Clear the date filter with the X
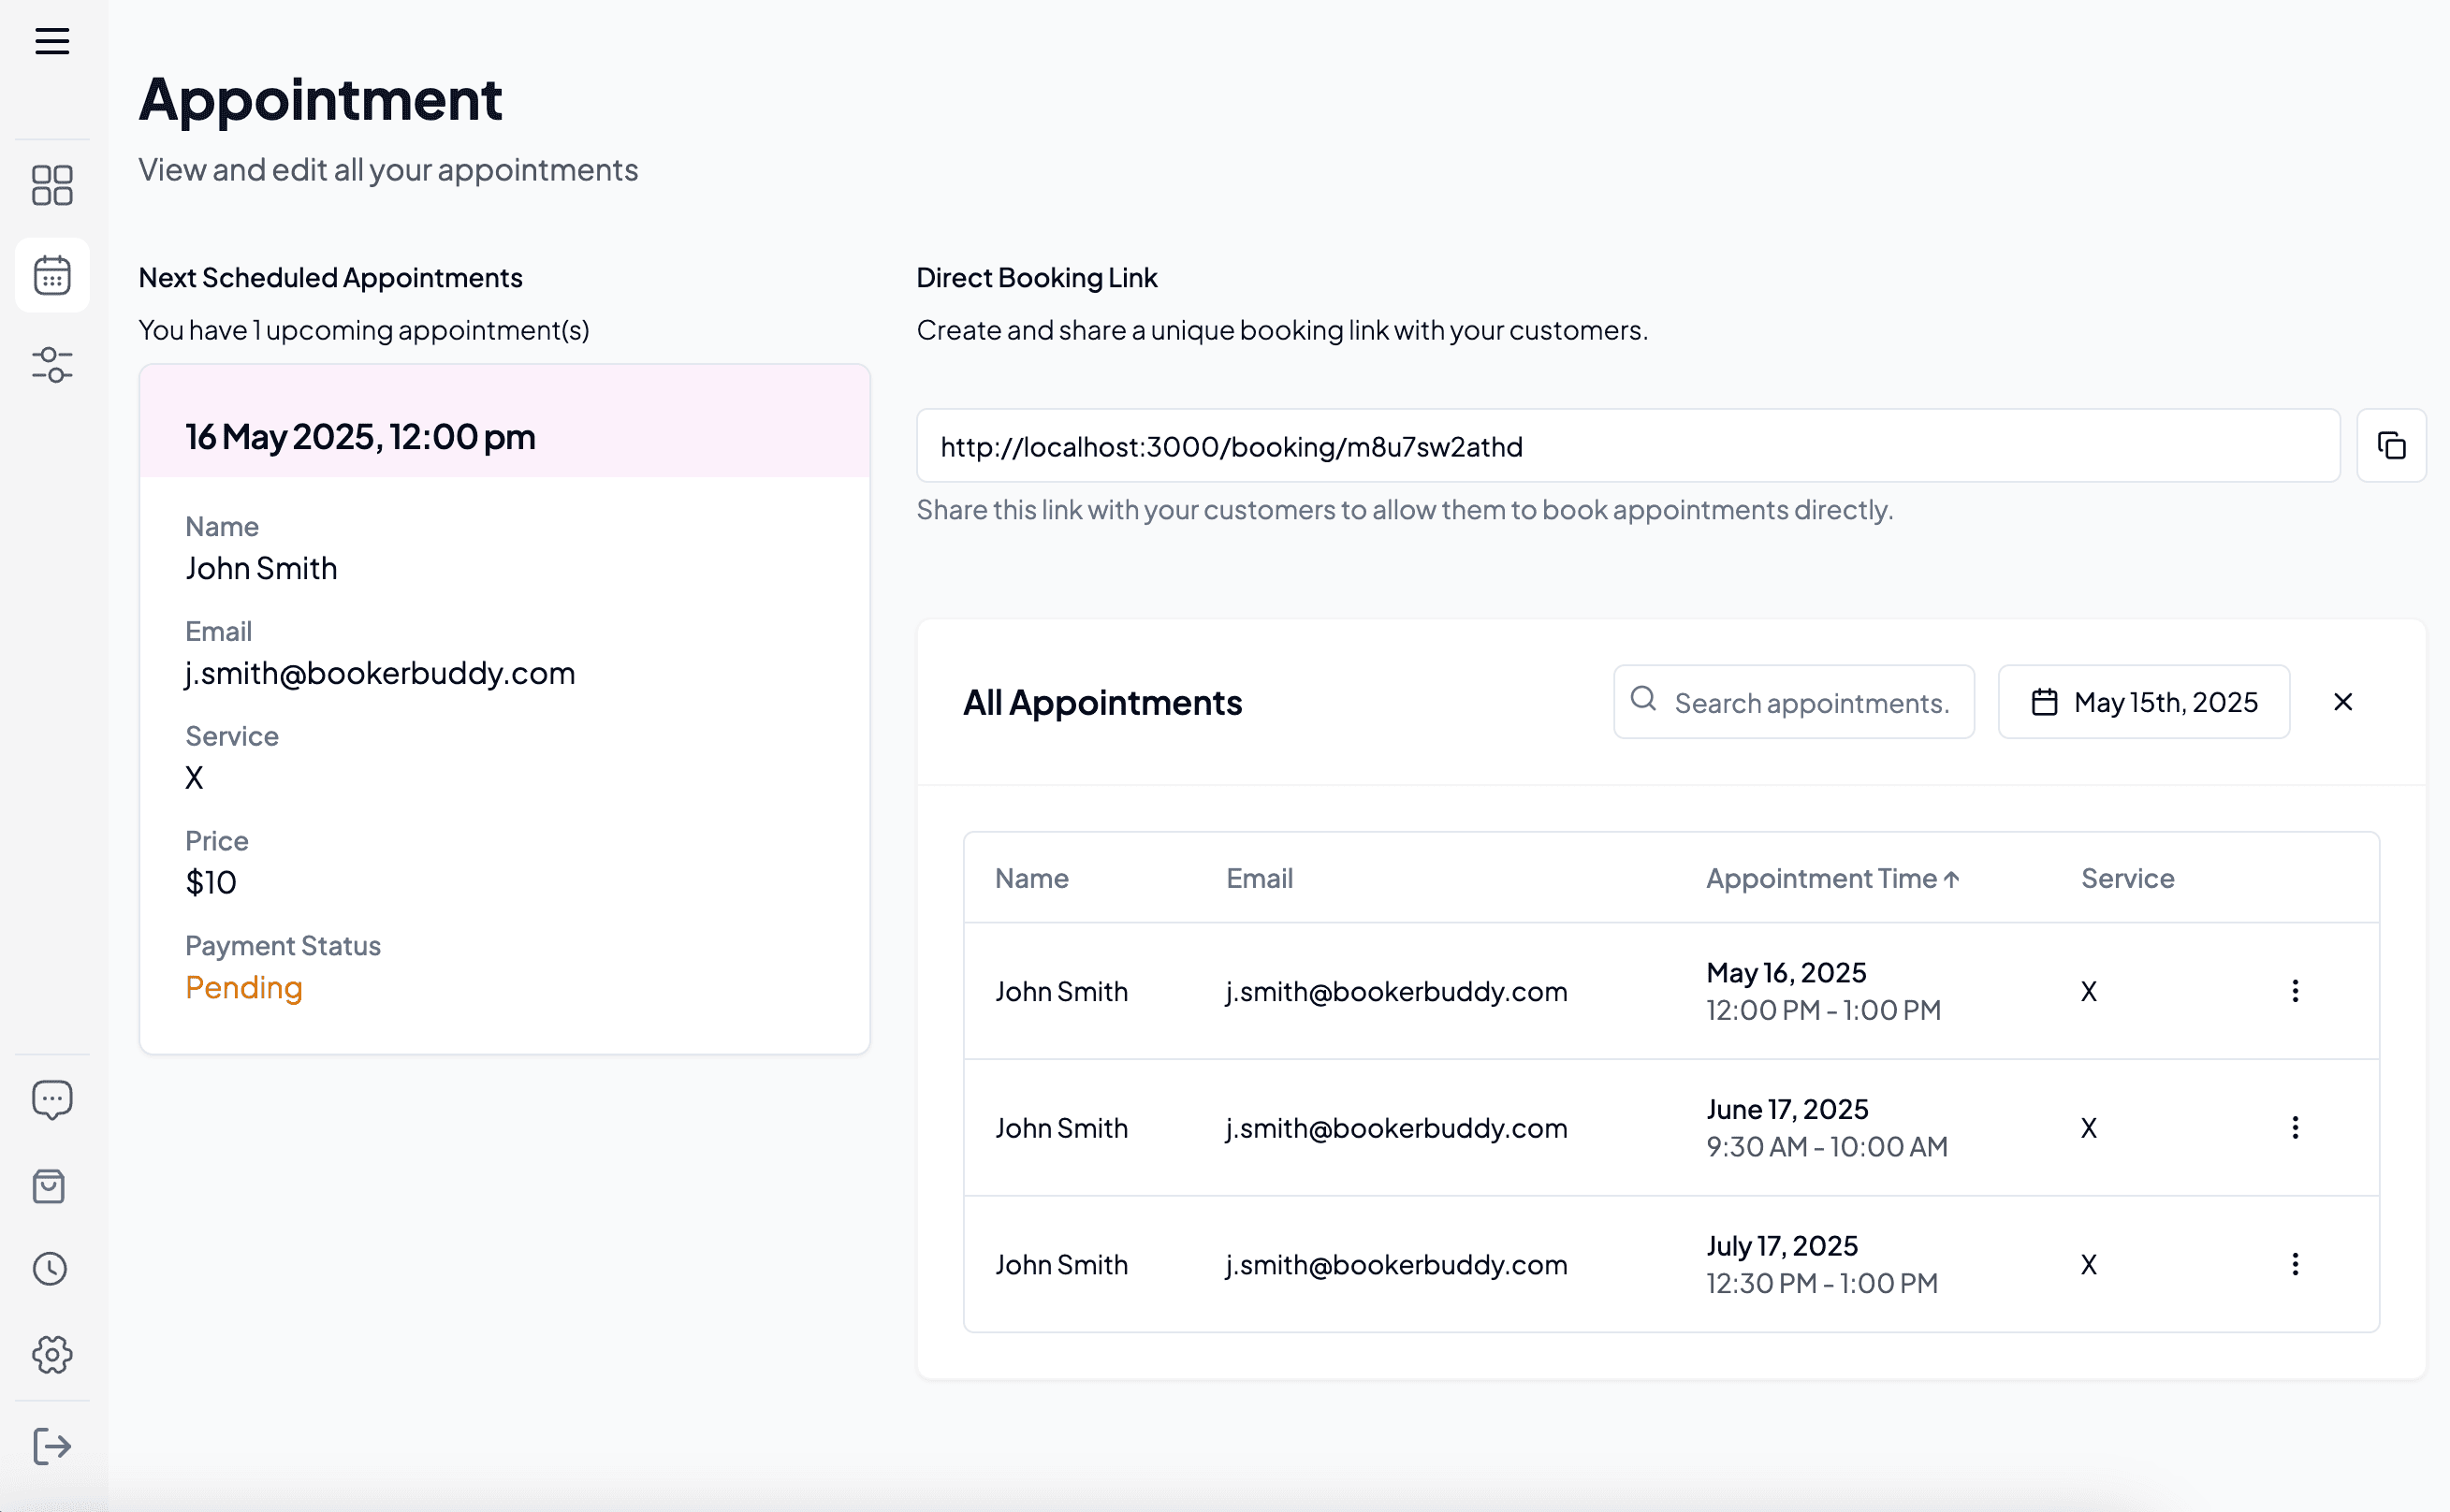Viewport: 2450px width, 1512px height. coord(2343,701)
